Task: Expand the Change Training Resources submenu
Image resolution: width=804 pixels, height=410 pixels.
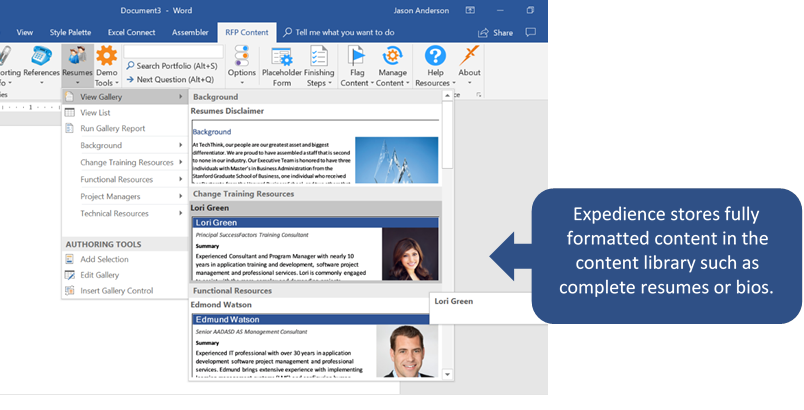Action: (126, 162)
